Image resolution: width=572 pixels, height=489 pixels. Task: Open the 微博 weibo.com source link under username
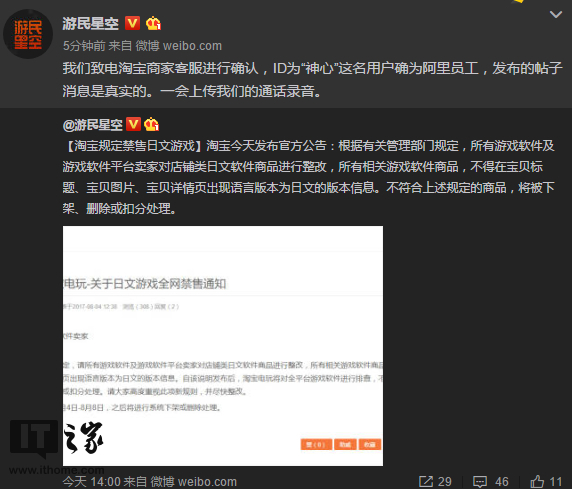[x=179, y=46]
